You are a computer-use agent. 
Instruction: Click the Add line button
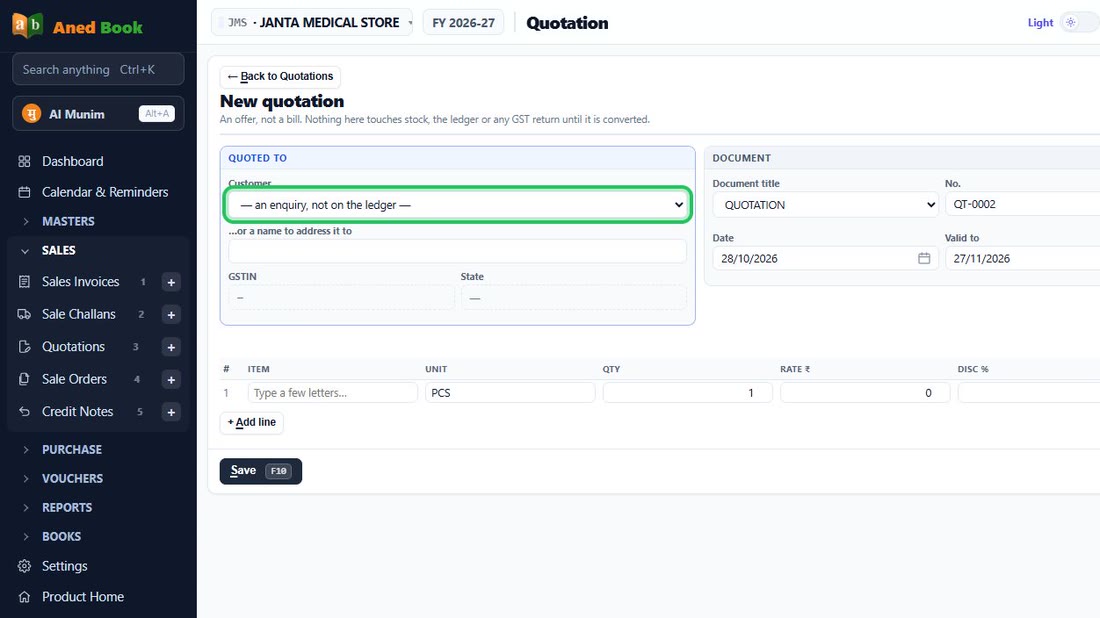(251, 422)
